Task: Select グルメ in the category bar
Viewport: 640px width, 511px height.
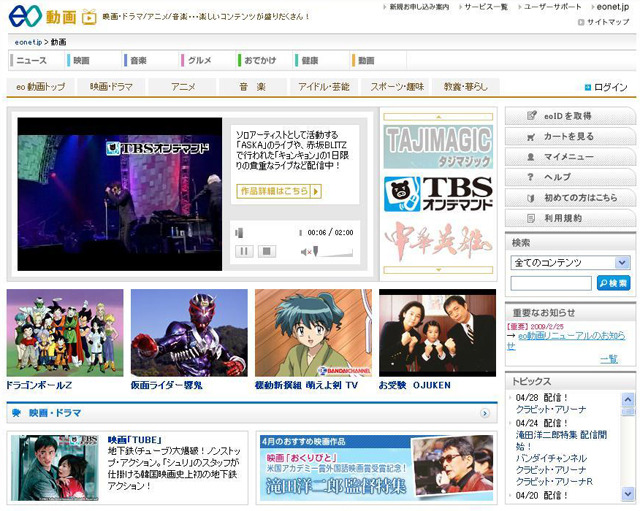Action: tap(199, 60)
